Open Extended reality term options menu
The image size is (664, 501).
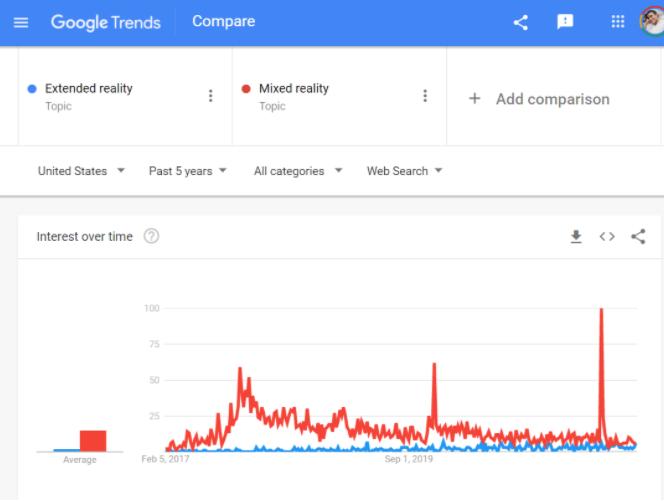[x=210, y=96]
